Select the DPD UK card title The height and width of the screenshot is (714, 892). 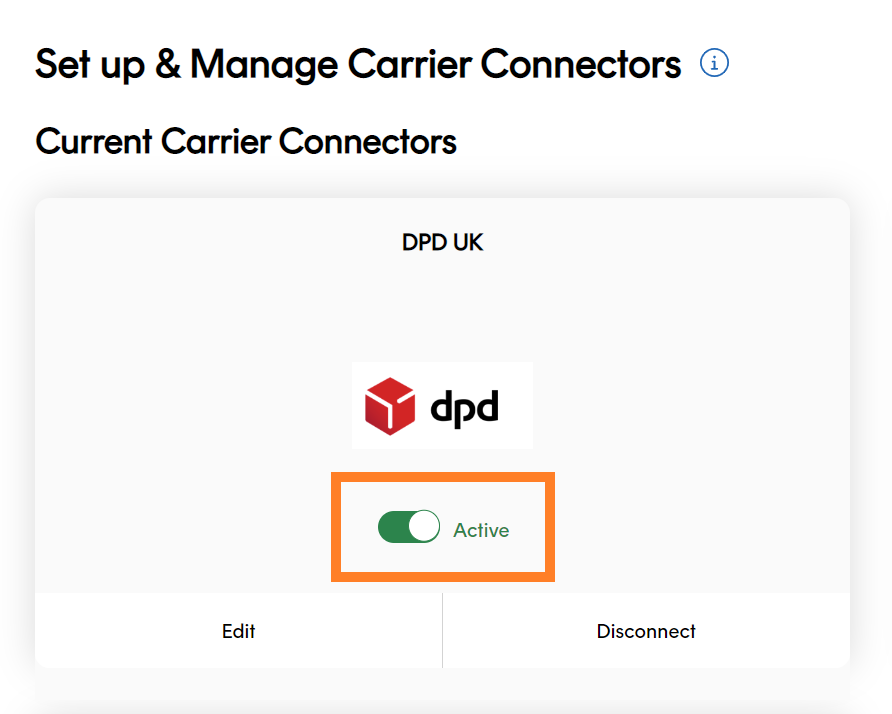coord(443,242)
